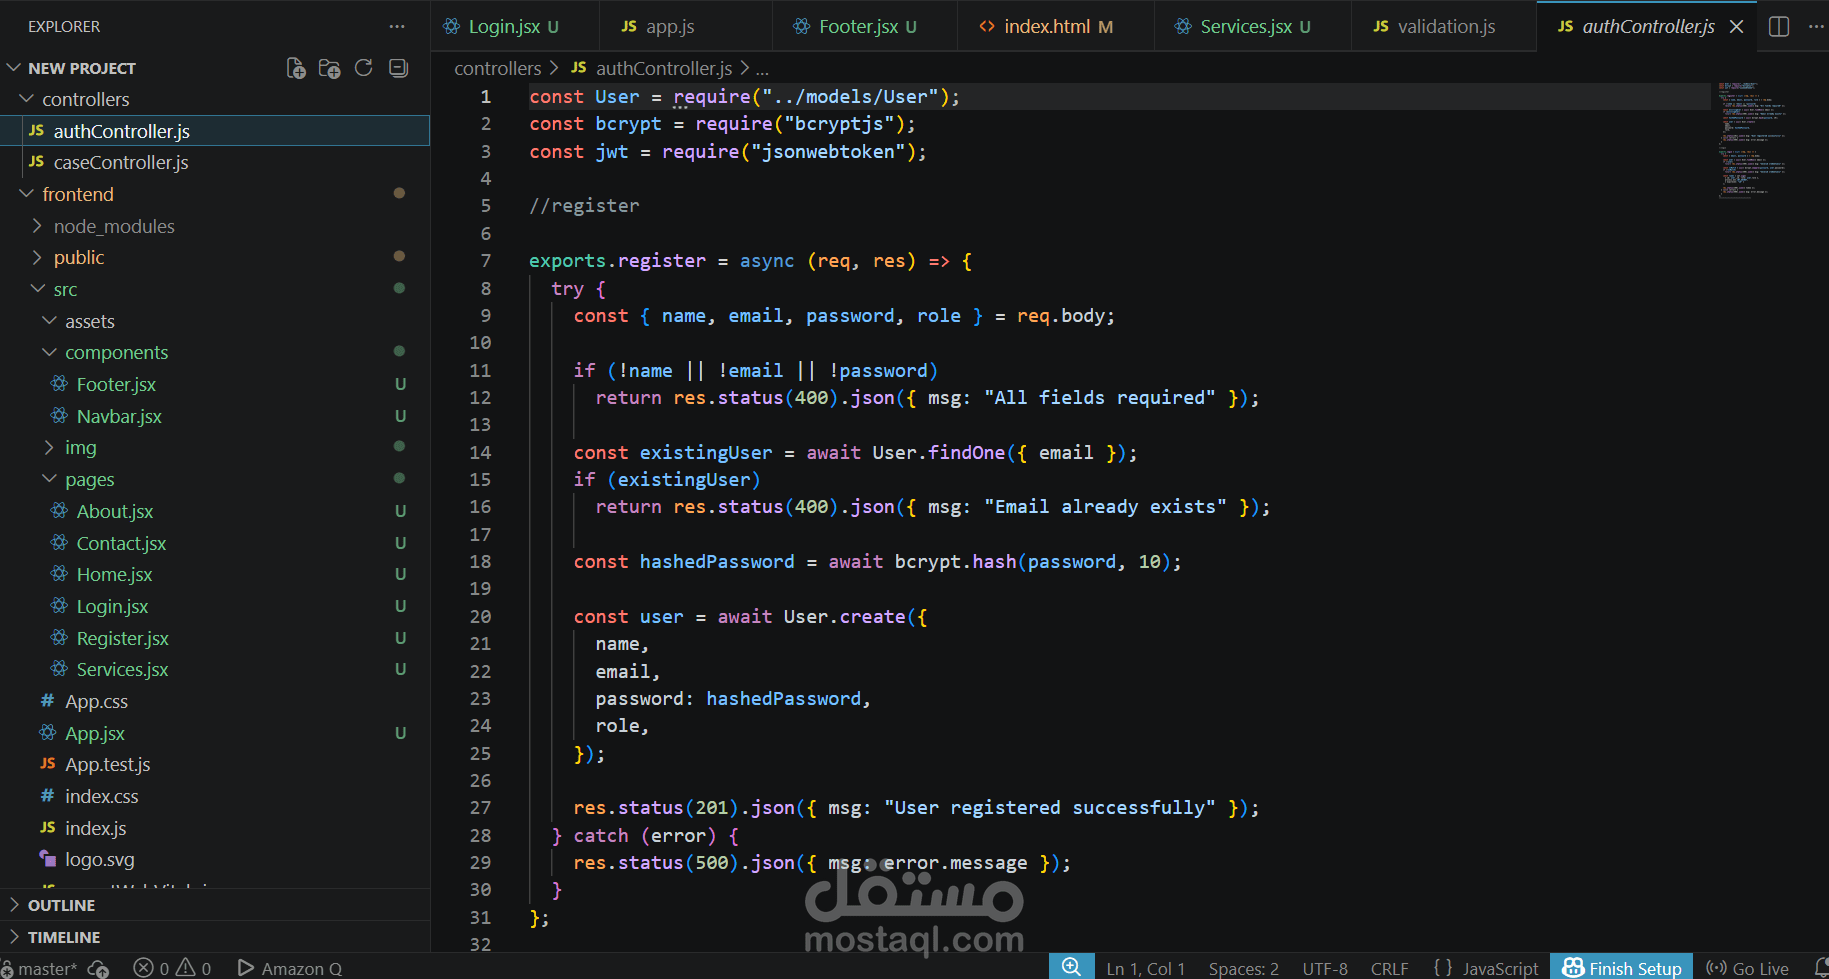
Task: Refresh the Explorer view
Action: [x=363, y=67]
